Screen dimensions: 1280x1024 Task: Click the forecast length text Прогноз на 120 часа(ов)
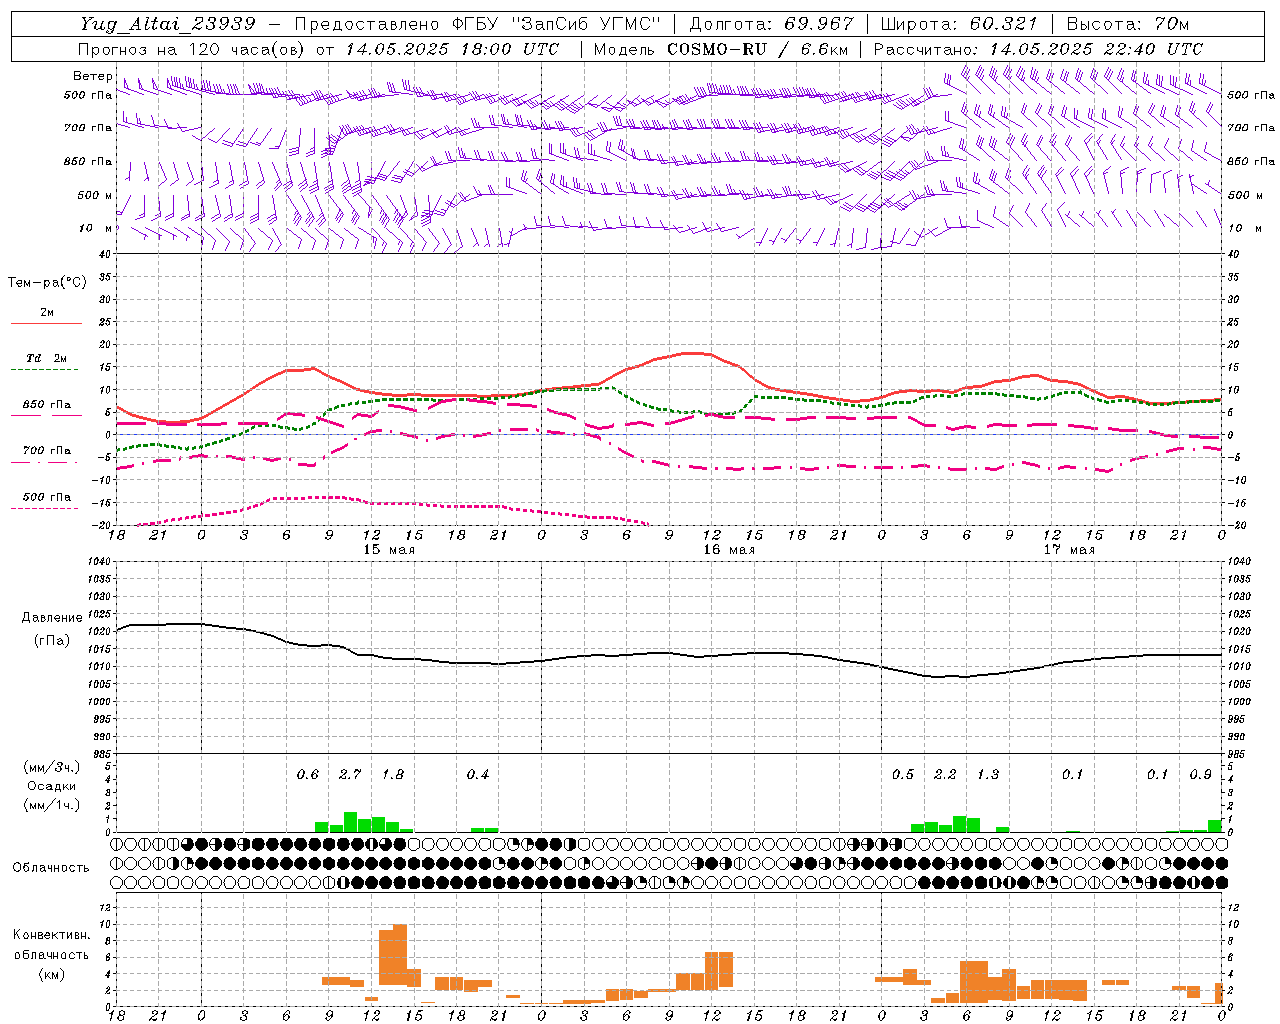pos(192,49)
